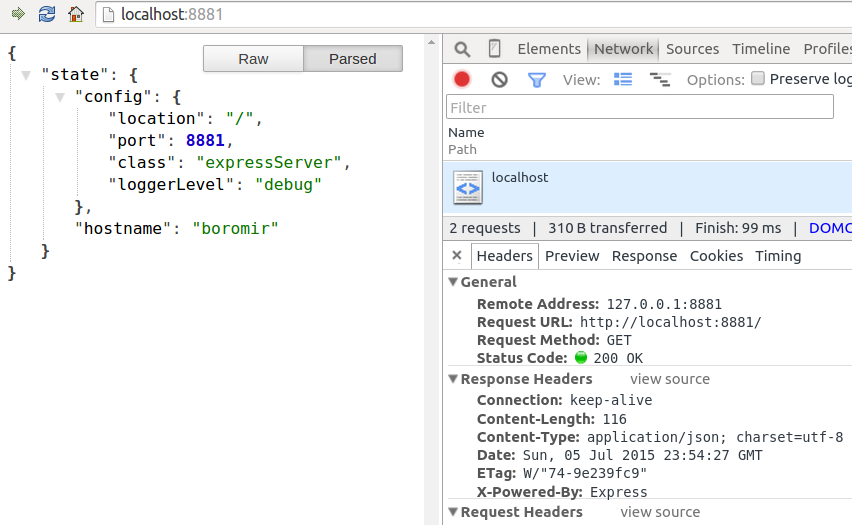Activate the DevTools inspect element magnifier
The width and height of the screenshot is (852, 525).
(x=462, y=49)
